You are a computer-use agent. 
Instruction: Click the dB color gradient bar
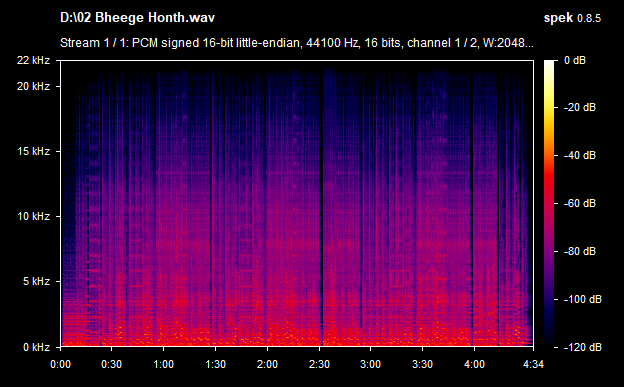[x=549, y=203]
